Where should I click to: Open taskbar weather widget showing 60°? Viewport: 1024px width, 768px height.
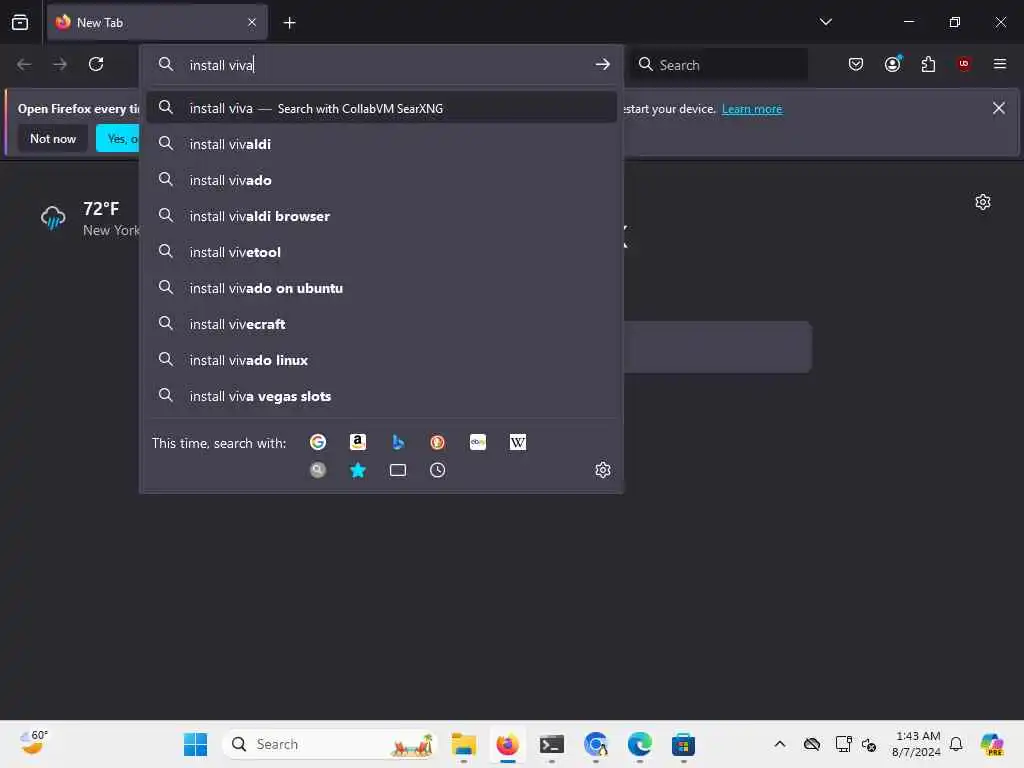[33, 743]
